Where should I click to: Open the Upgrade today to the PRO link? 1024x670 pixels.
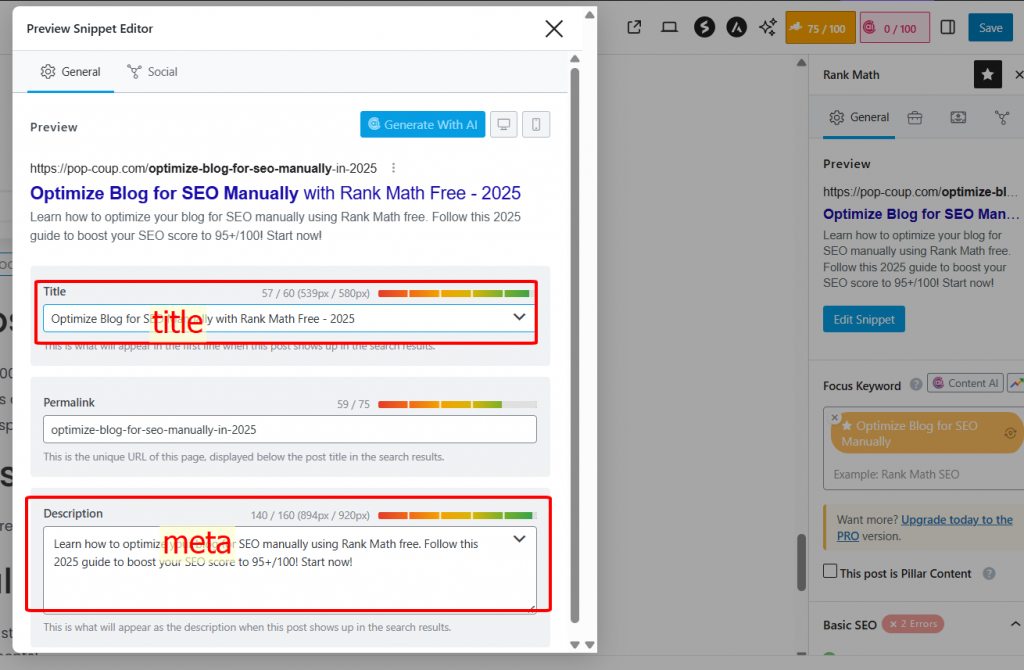[x=925, y=528]
